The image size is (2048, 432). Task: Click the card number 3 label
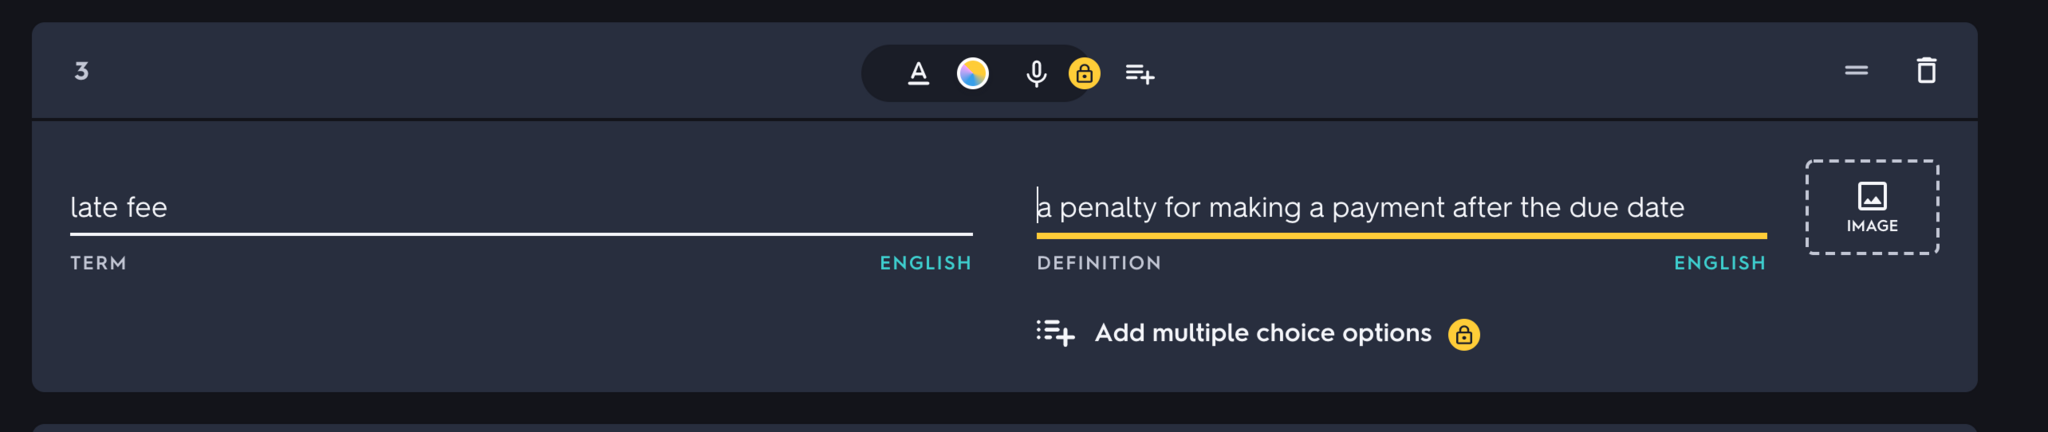[81, 71]
